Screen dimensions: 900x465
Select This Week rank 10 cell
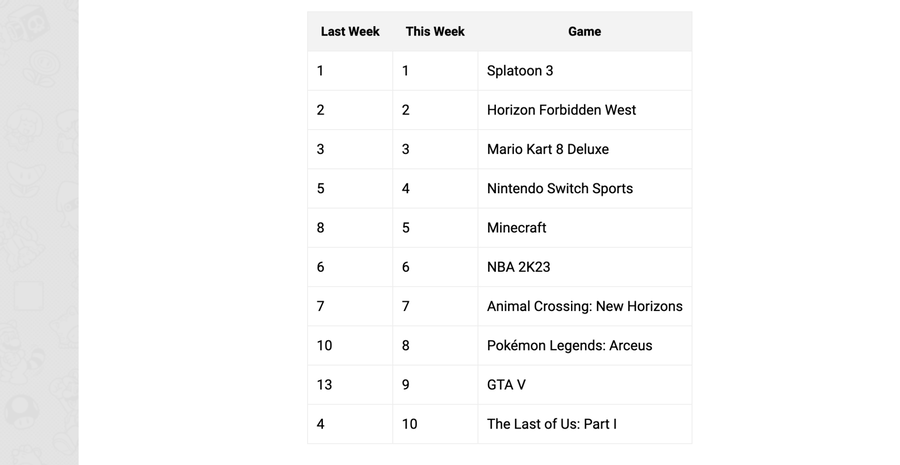click(410, 424)
